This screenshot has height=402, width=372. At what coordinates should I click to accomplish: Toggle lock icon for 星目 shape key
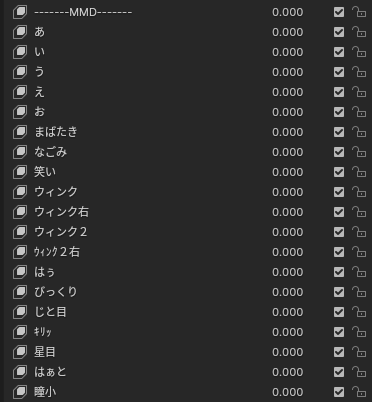point(359,352)
